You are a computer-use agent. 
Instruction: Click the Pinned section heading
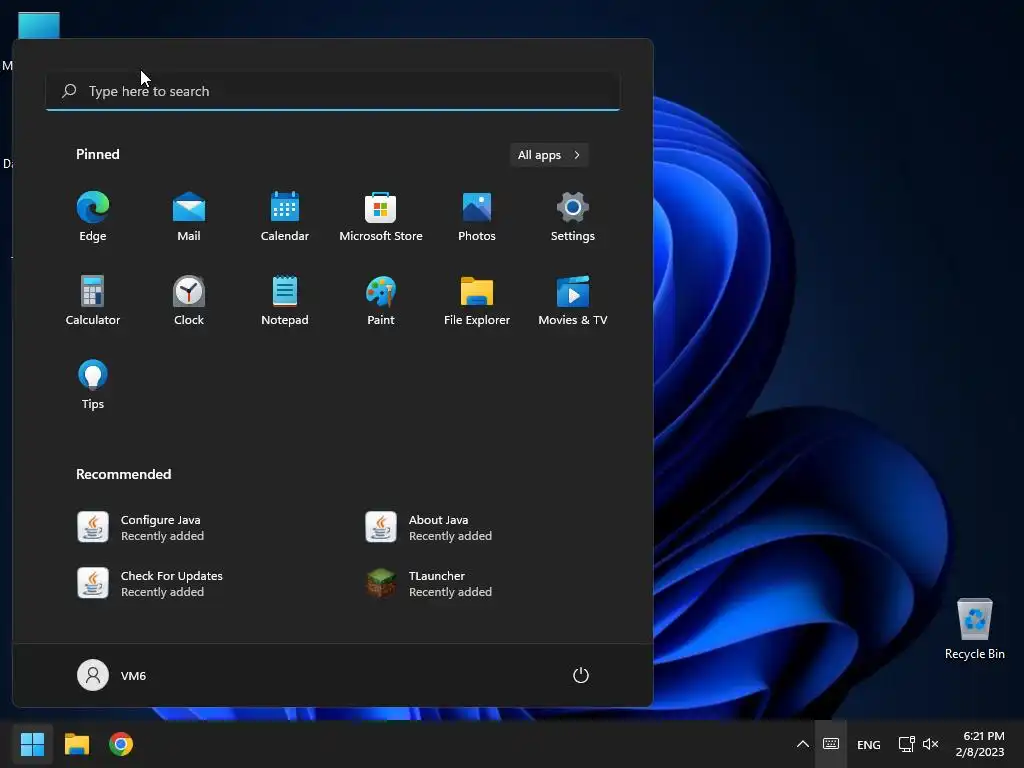(98, 154)
